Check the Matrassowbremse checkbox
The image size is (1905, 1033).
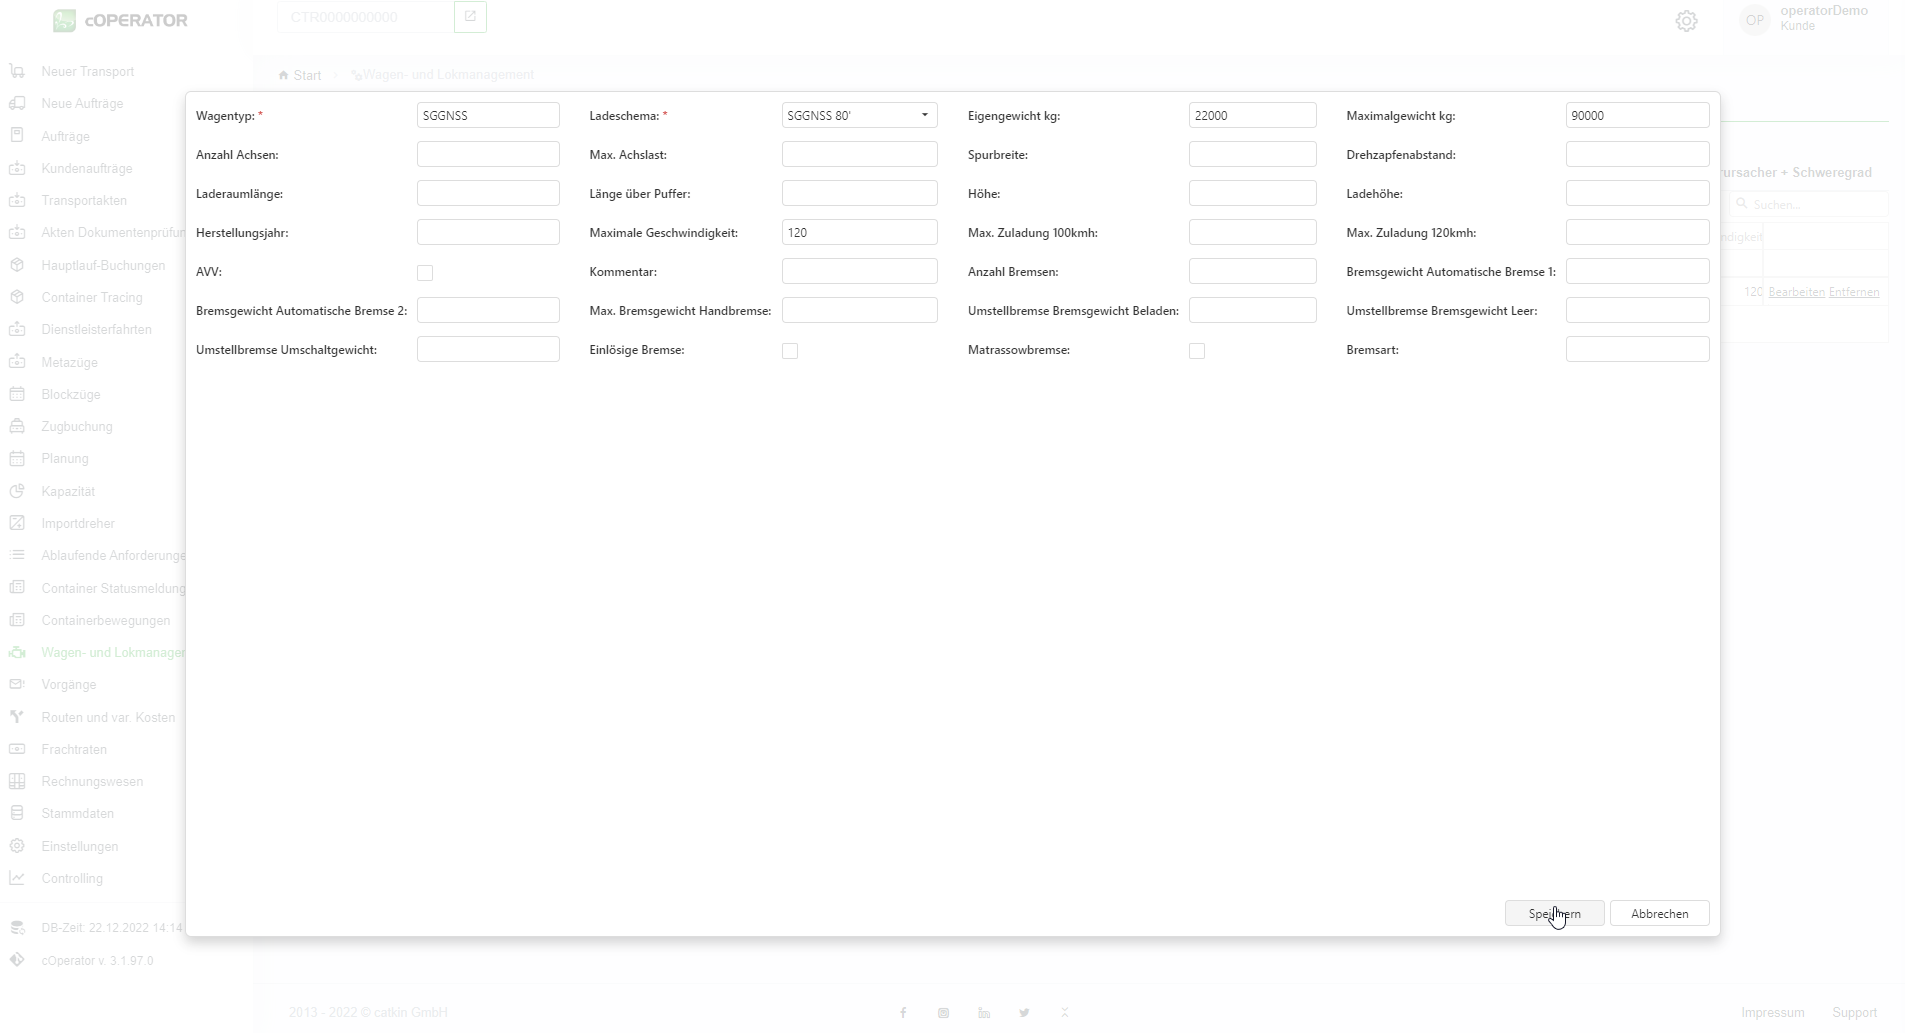pyautogui.click(x=1197, y=351)
